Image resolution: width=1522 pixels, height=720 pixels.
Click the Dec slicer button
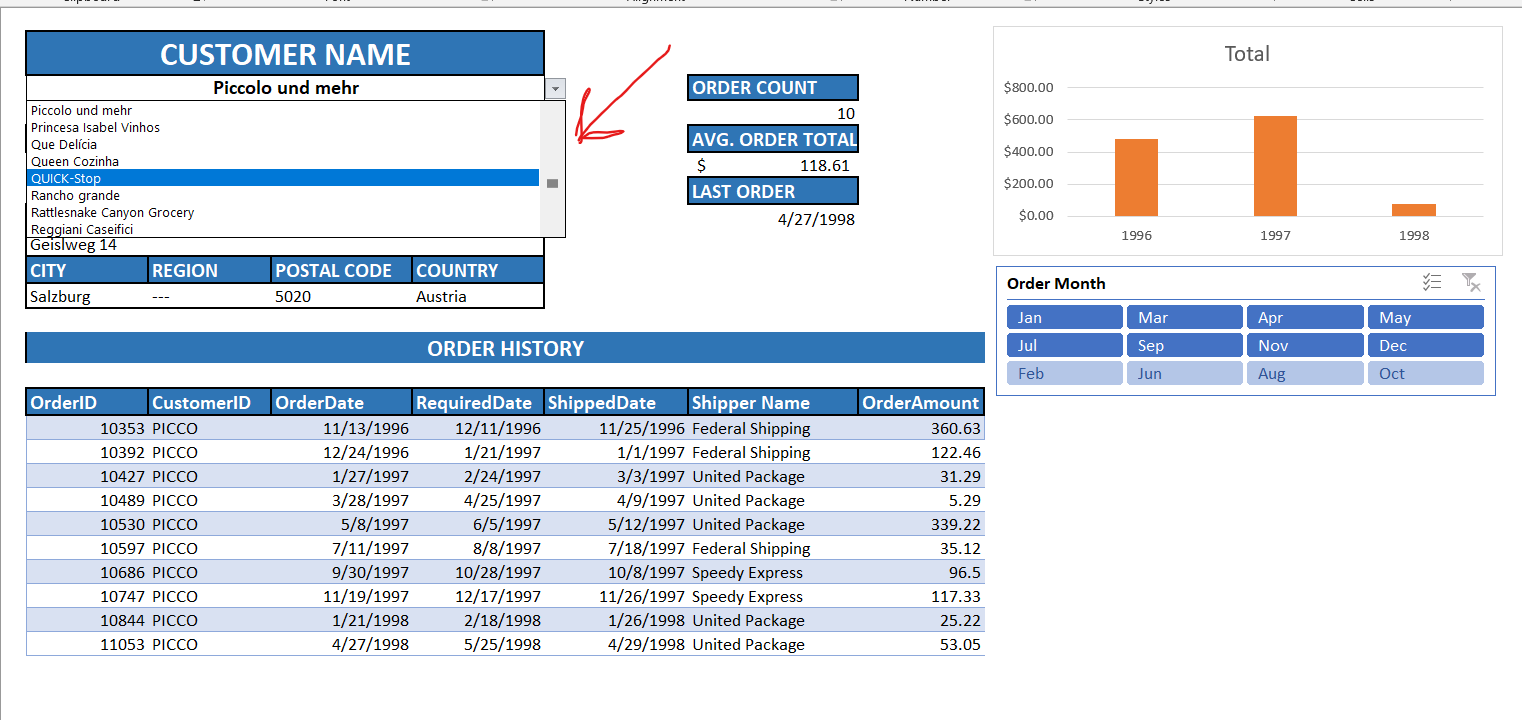point(1425,345)
